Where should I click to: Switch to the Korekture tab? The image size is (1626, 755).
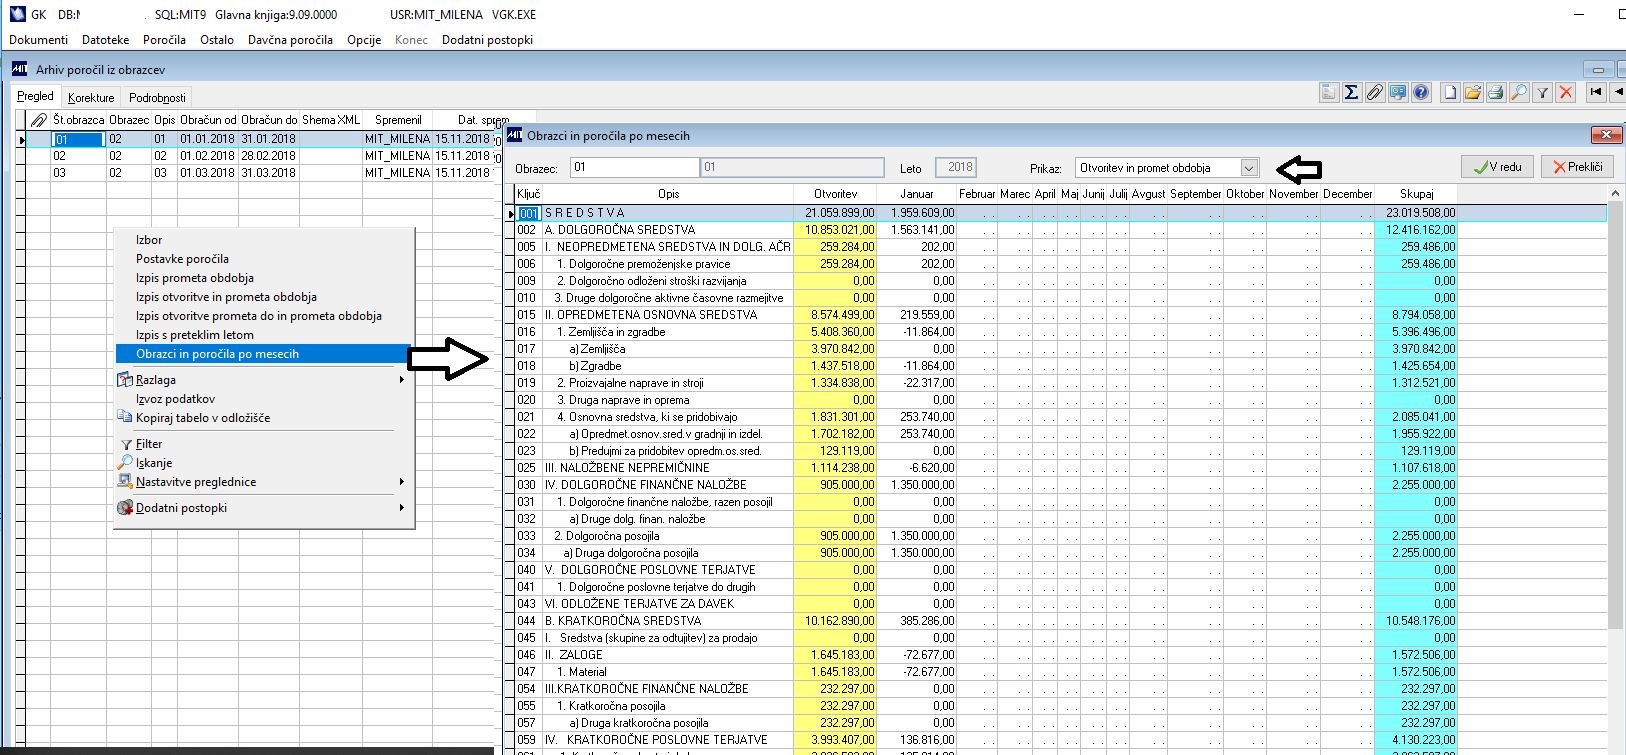coord(91,98)
